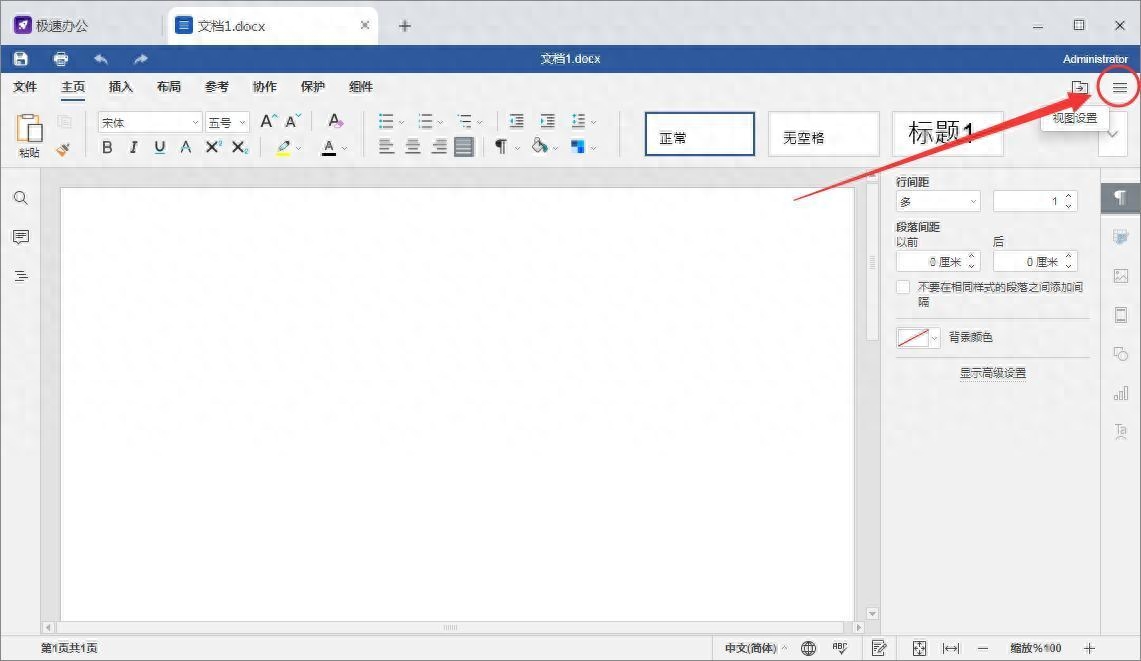Toggle track changes icon in status bar

(879, 648)
